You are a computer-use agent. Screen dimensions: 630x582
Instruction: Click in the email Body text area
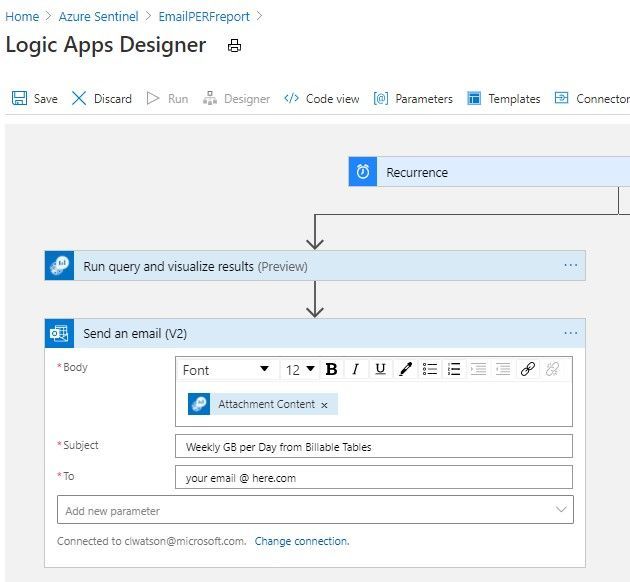(x=374, y=403)
